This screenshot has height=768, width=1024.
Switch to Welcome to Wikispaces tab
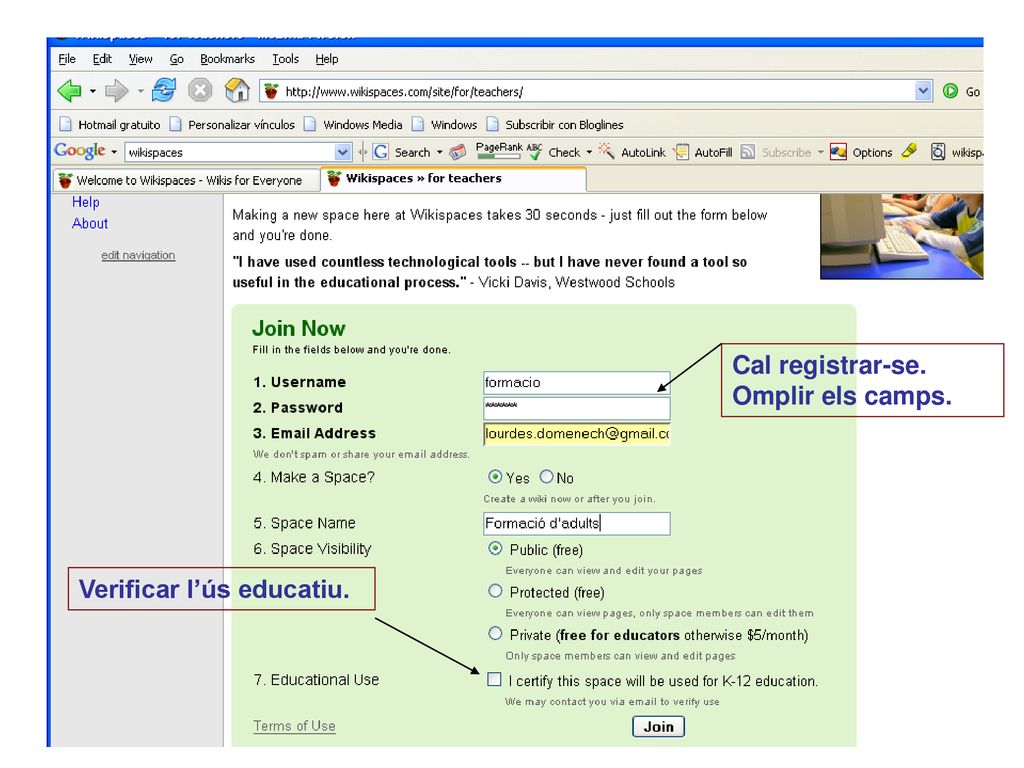click(x=186, y=180)
